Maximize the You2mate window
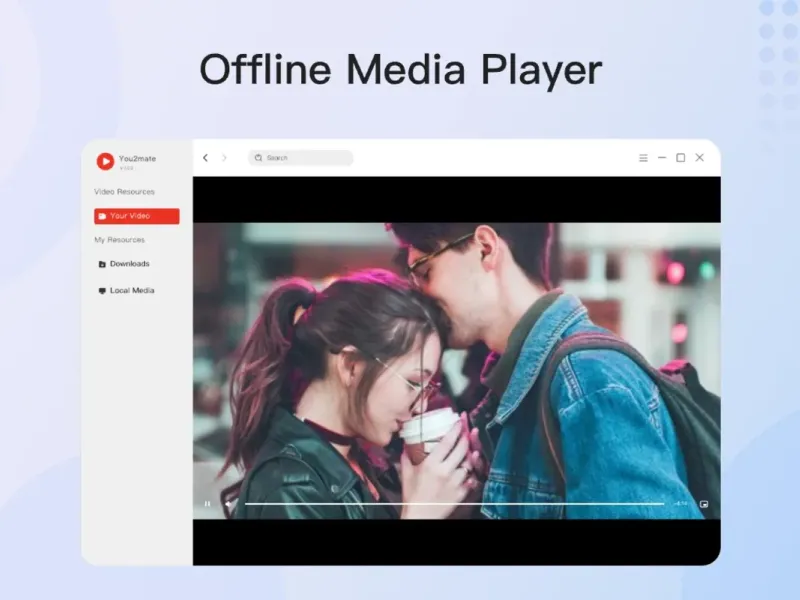 click(x=680, y=158)
